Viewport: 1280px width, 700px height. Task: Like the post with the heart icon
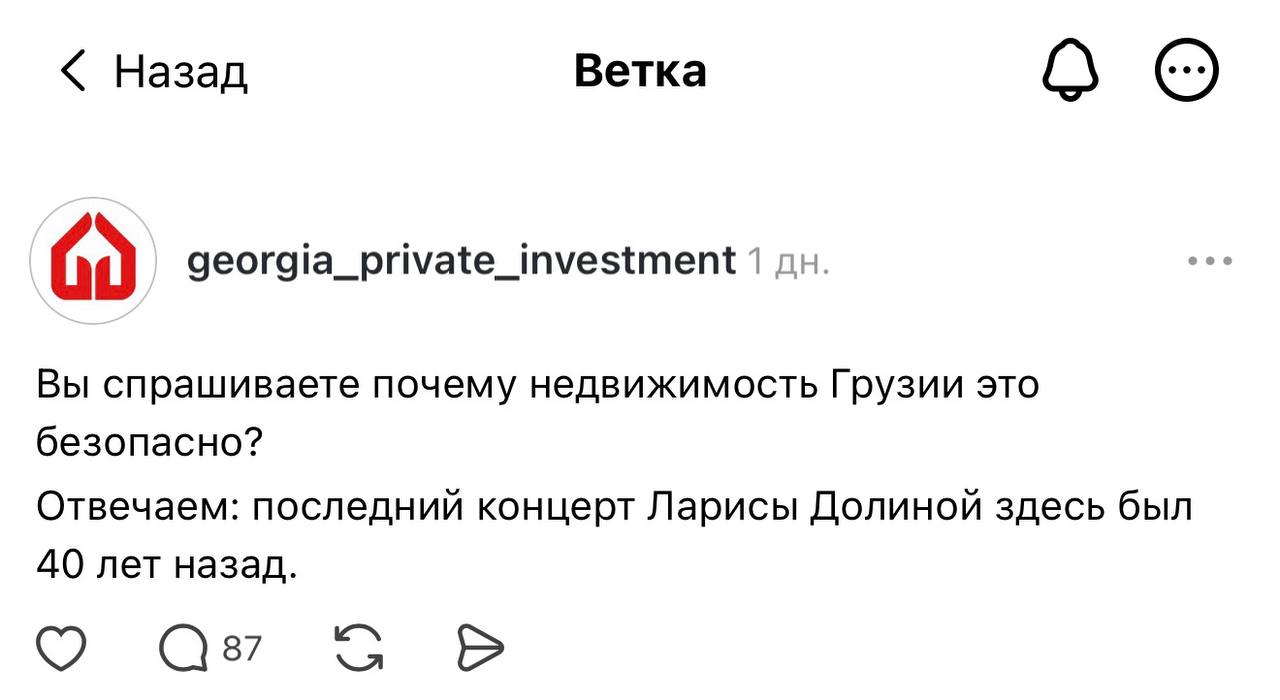[x=61, y=650]
